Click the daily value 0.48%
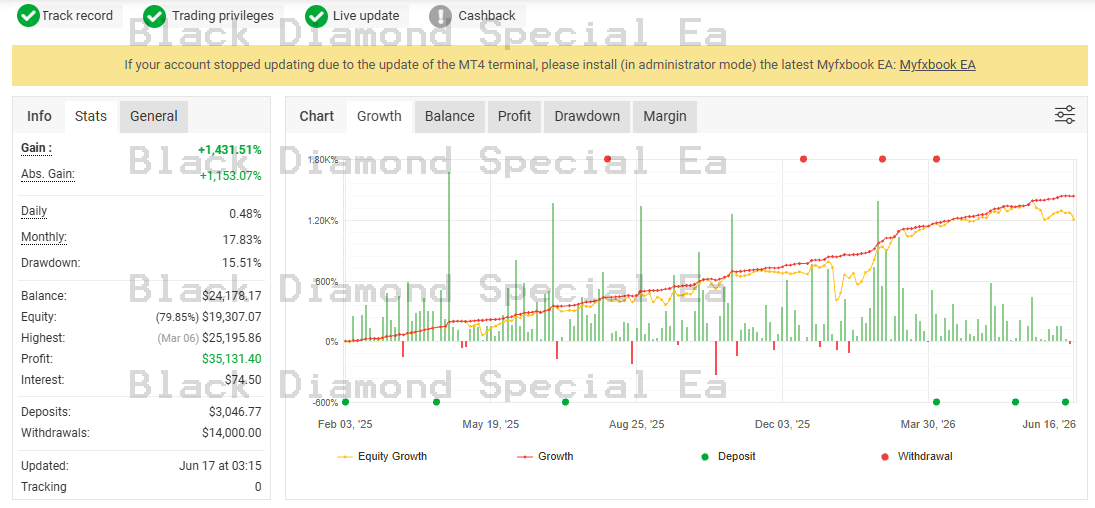 pyautogui.click(x=245, y=214)
